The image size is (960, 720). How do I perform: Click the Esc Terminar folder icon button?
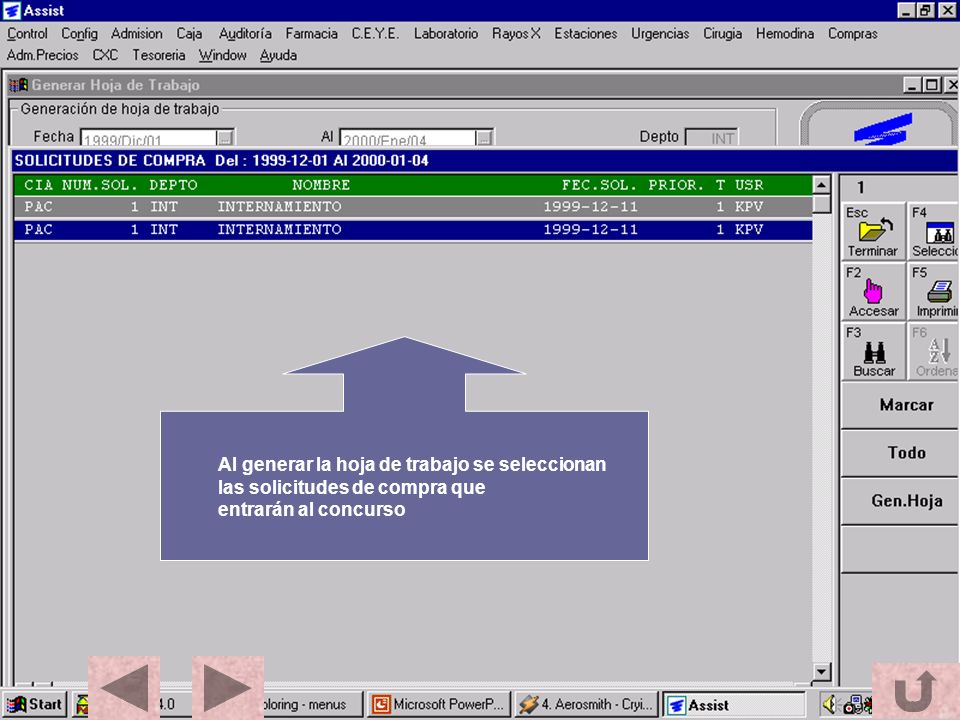(873, 231)
